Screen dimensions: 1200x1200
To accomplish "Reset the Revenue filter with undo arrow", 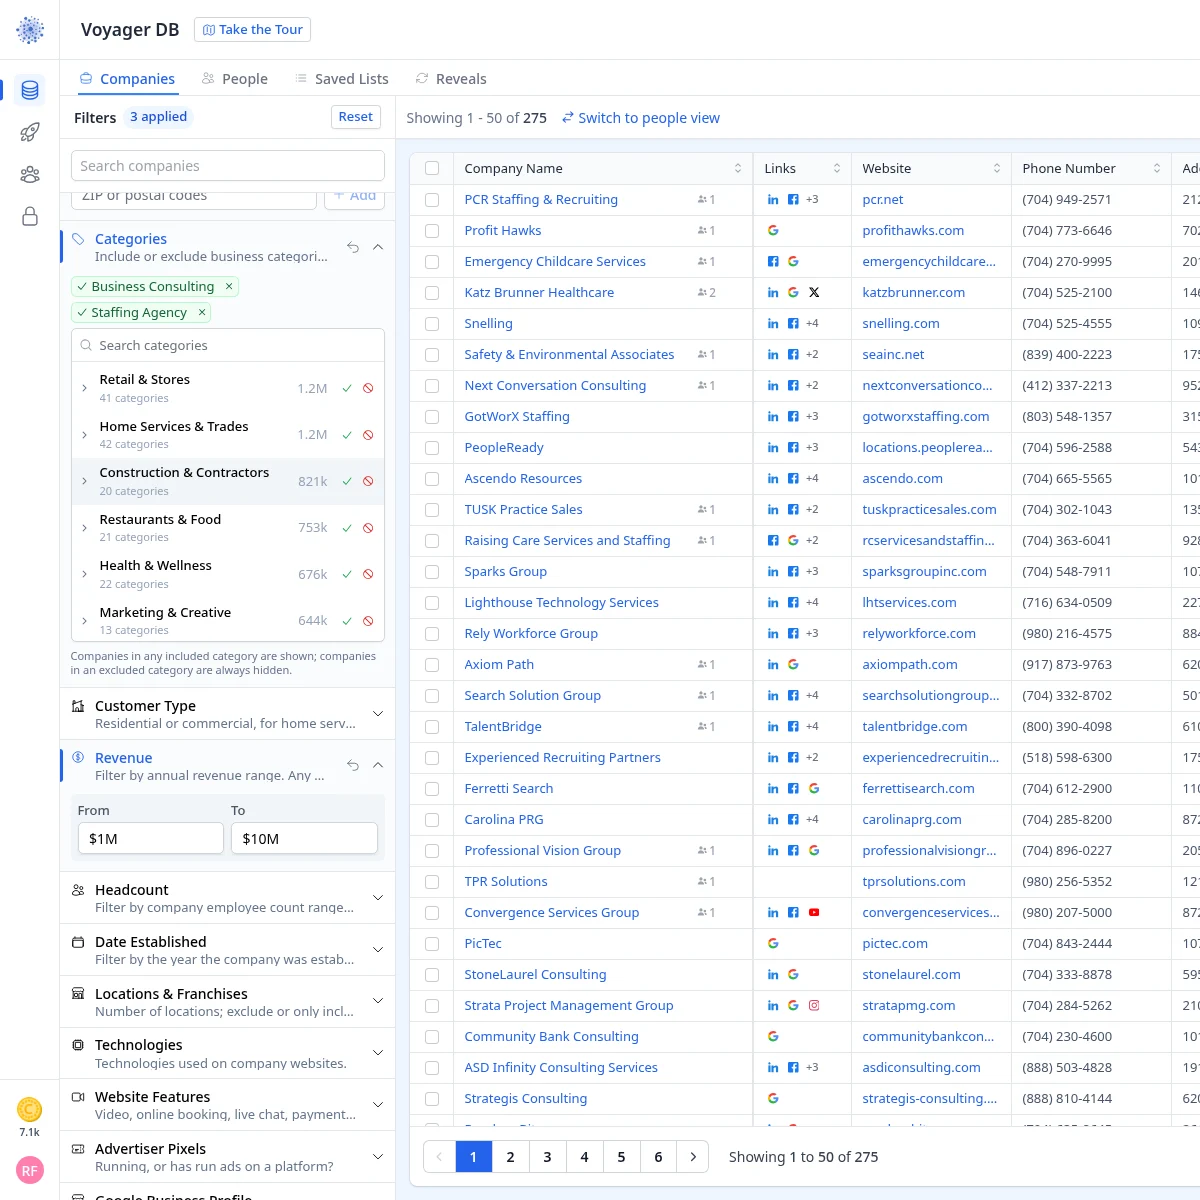I will (x=353, y=765).
